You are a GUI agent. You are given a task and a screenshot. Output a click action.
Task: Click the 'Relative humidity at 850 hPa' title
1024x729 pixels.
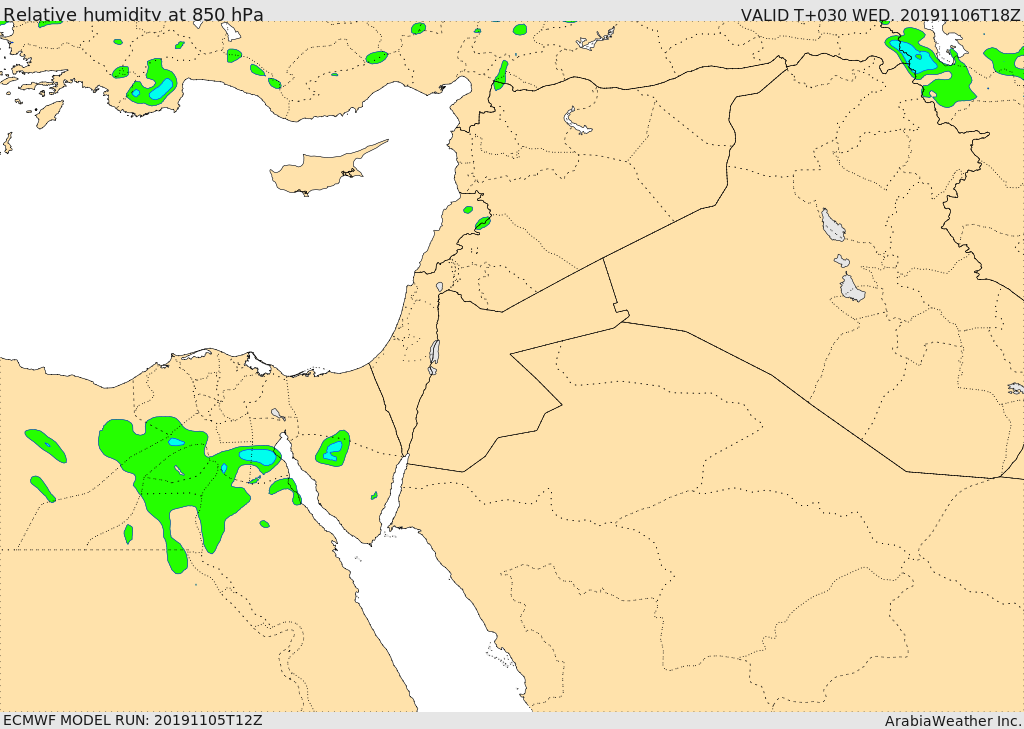[x=133, y=14]
